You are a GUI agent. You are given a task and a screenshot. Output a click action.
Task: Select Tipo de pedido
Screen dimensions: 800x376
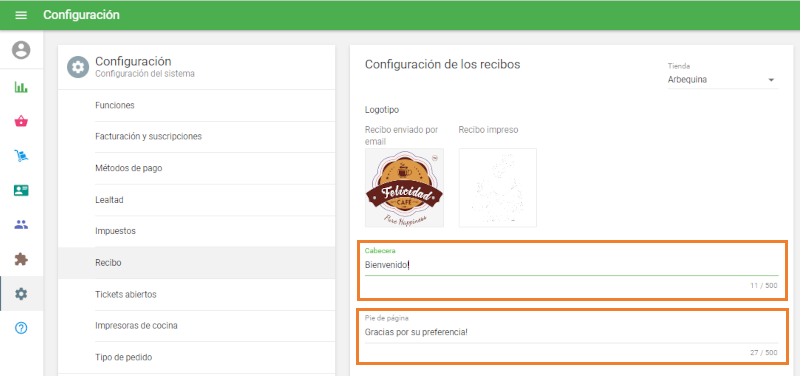(196, 357)
